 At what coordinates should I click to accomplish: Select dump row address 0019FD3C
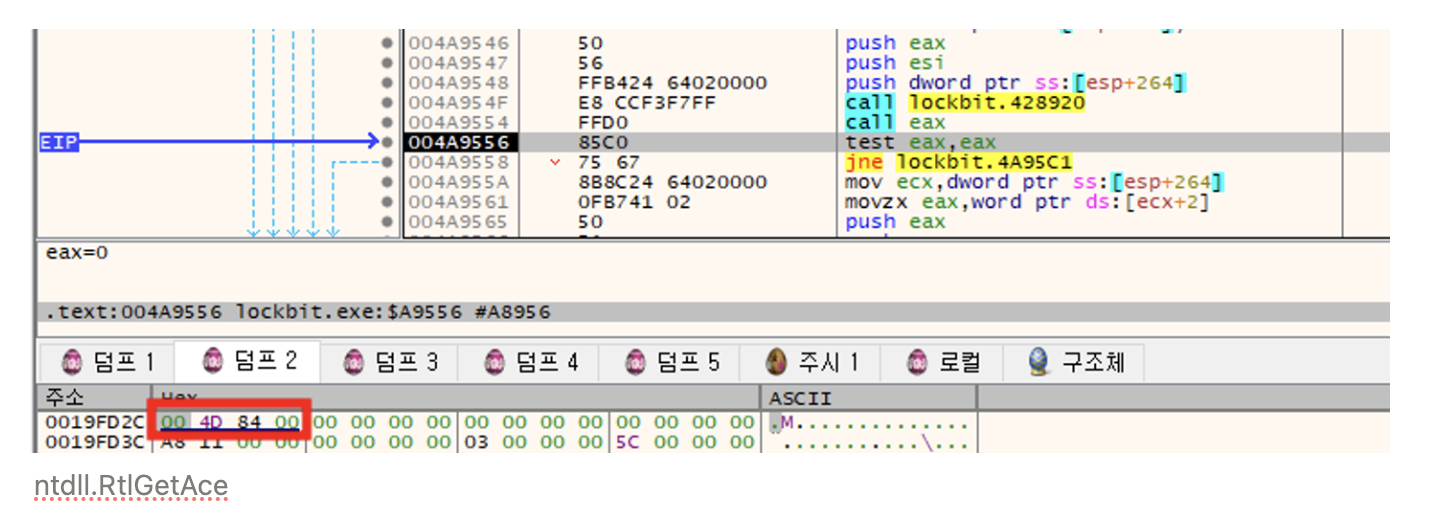[96, 442]
